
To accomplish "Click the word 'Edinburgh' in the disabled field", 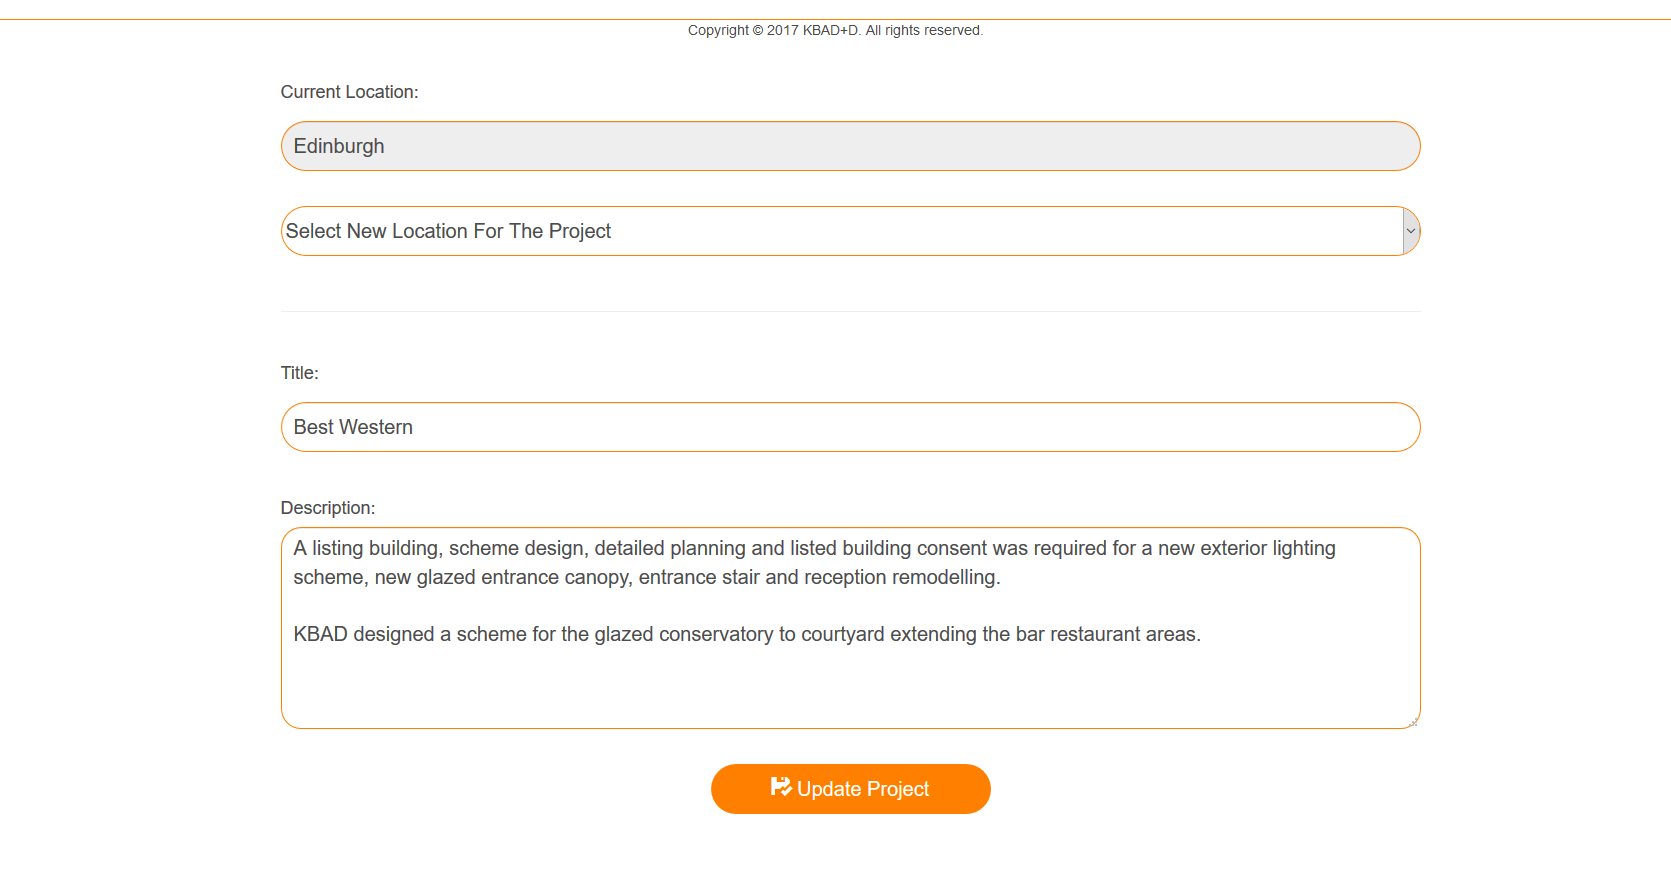I will (x=339, y=146).
